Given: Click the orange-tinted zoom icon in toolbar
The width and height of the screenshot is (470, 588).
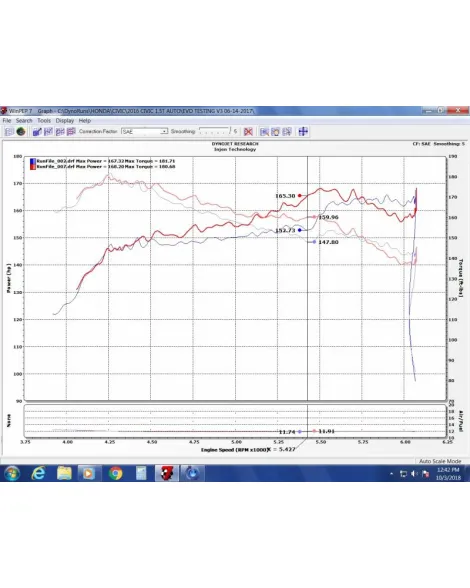Looking at the screenshot, I should 275,132.
